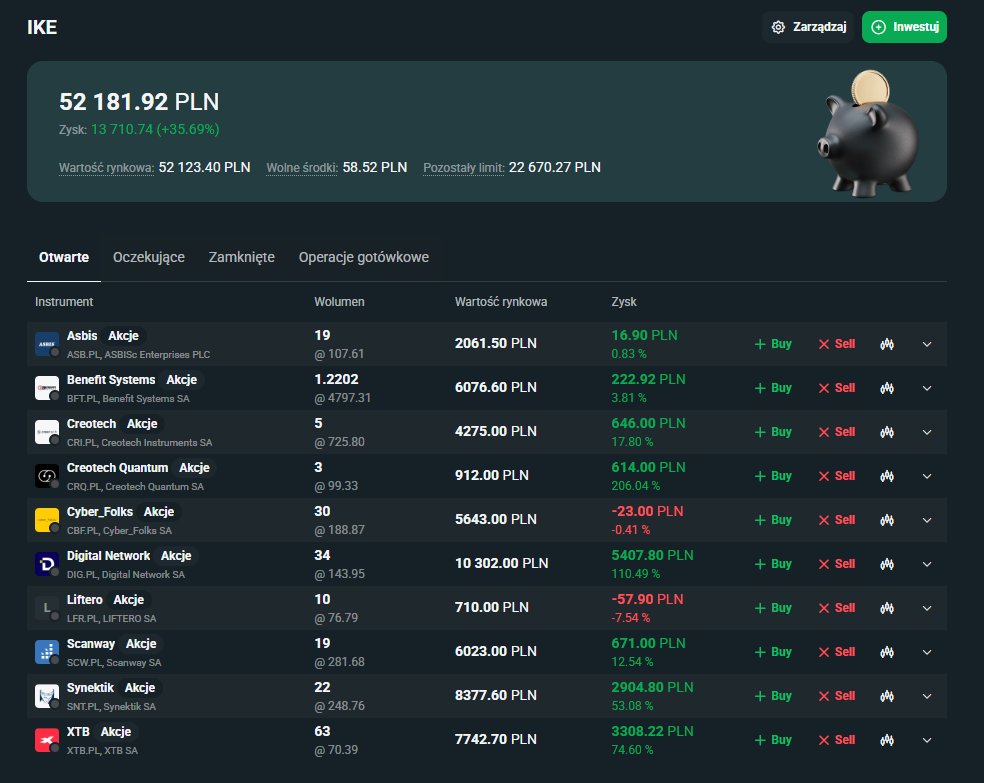This screenshot has width=984, height=783.
Task: Open chart icon for Creotech Quantum row
Action: pos(887,476)
